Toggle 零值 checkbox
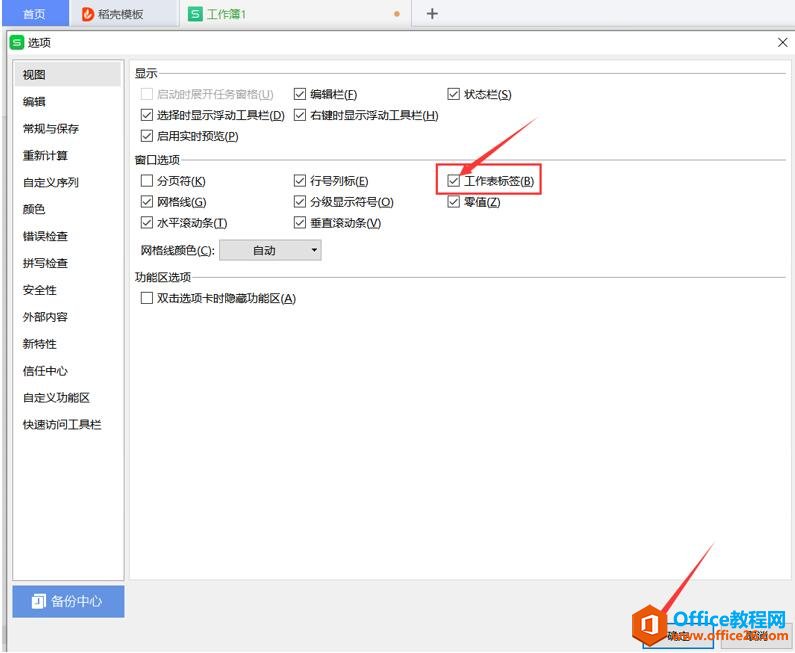Screen dimensions: 795x653 point(453,202)
